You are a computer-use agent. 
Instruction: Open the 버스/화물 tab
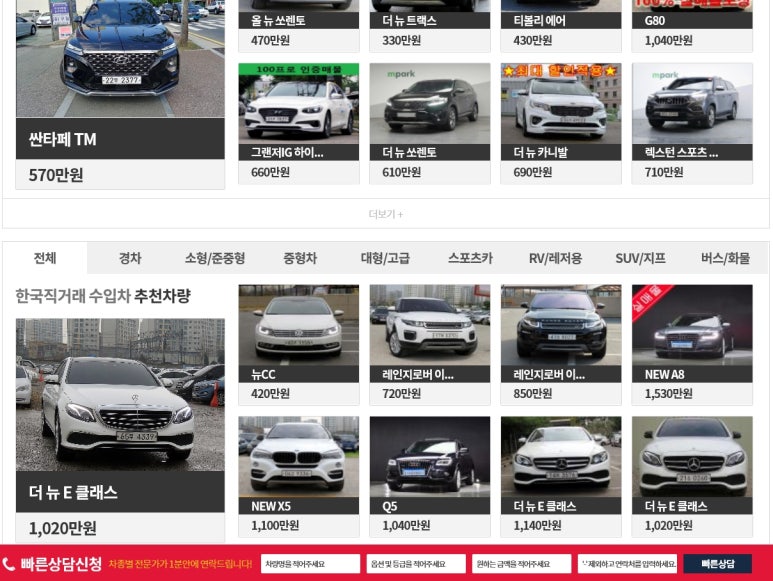725,258
